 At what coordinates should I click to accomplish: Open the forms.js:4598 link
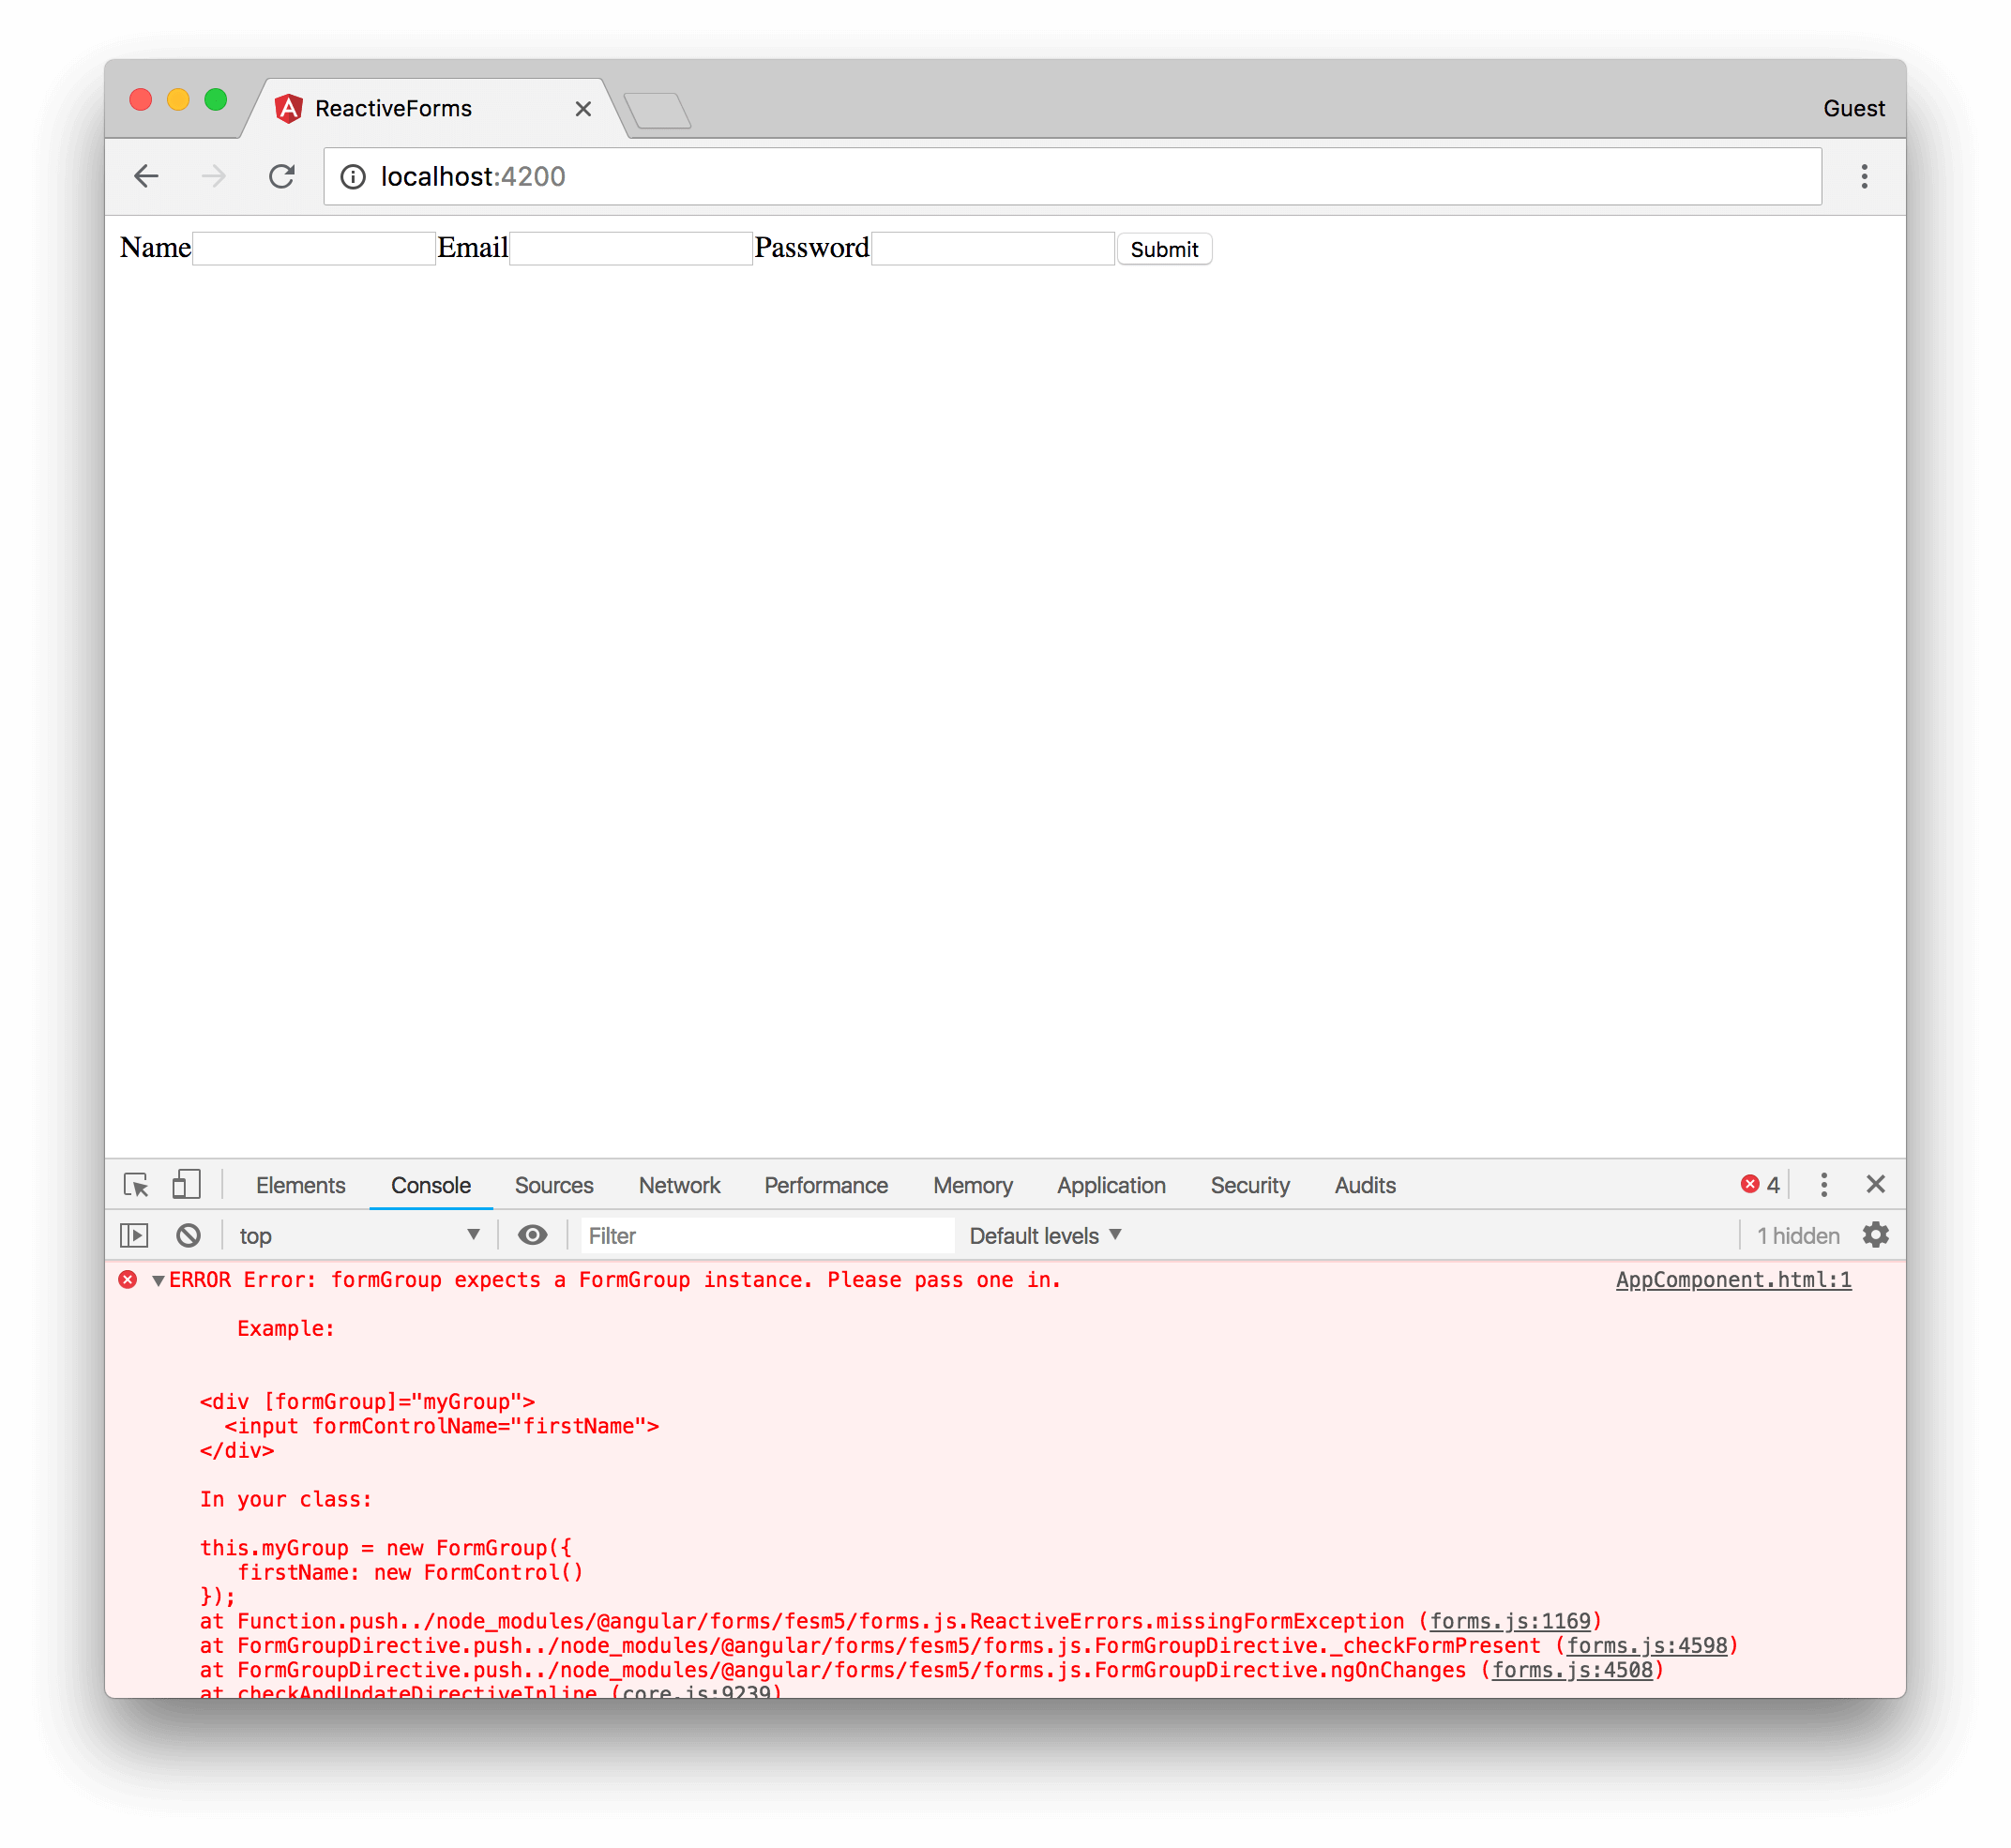1647,1646
